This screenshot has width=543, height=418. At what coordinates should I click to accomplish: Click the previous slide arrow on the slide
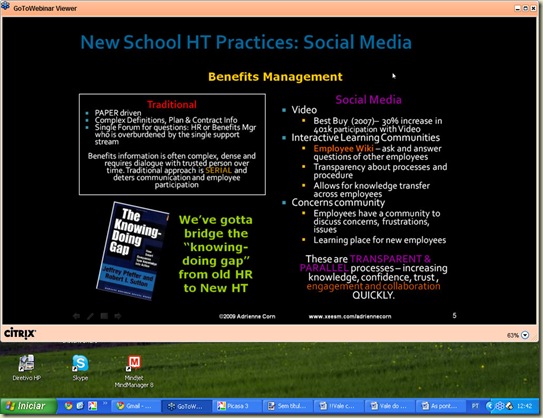point(77,316)
